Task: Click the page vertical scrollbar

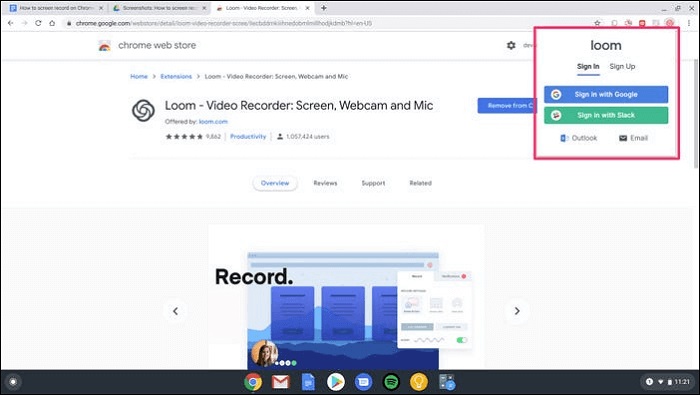Action: coord(696,114)
